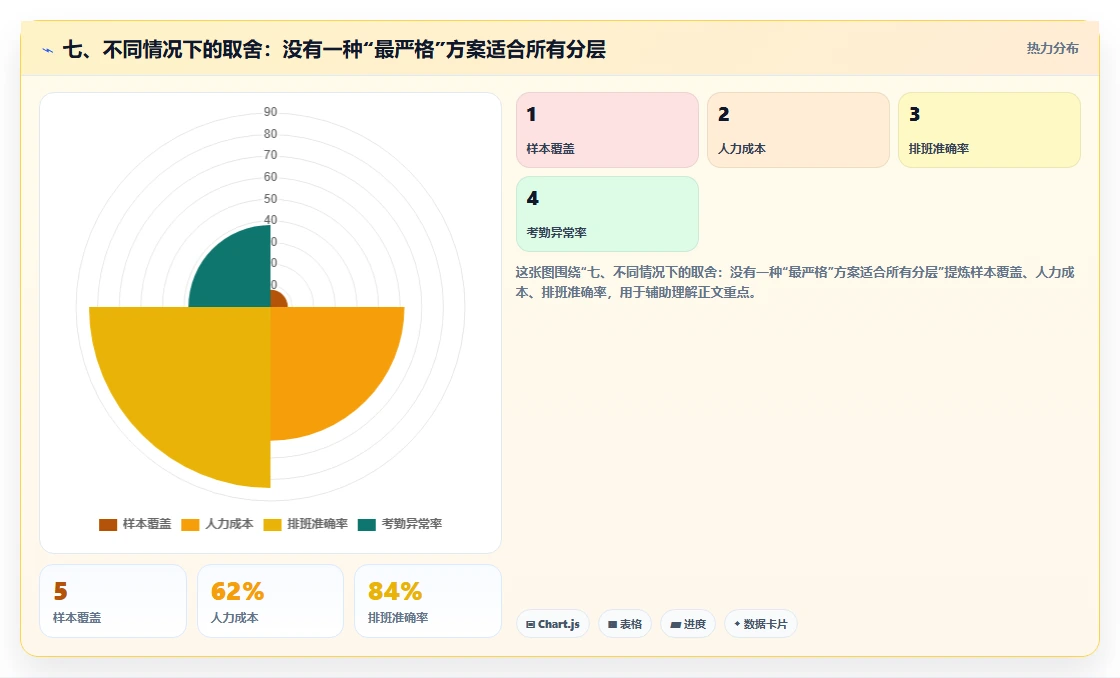Click the small icon before the section title
The width and height of the screenshot is (1120, 678).
point(48,50)
